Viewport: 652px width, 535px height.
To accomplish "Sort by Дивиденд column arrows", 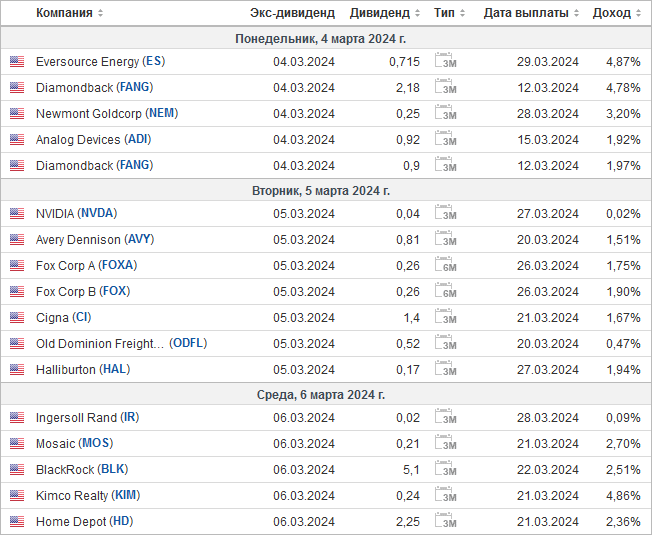I will [x=417, y=13].
